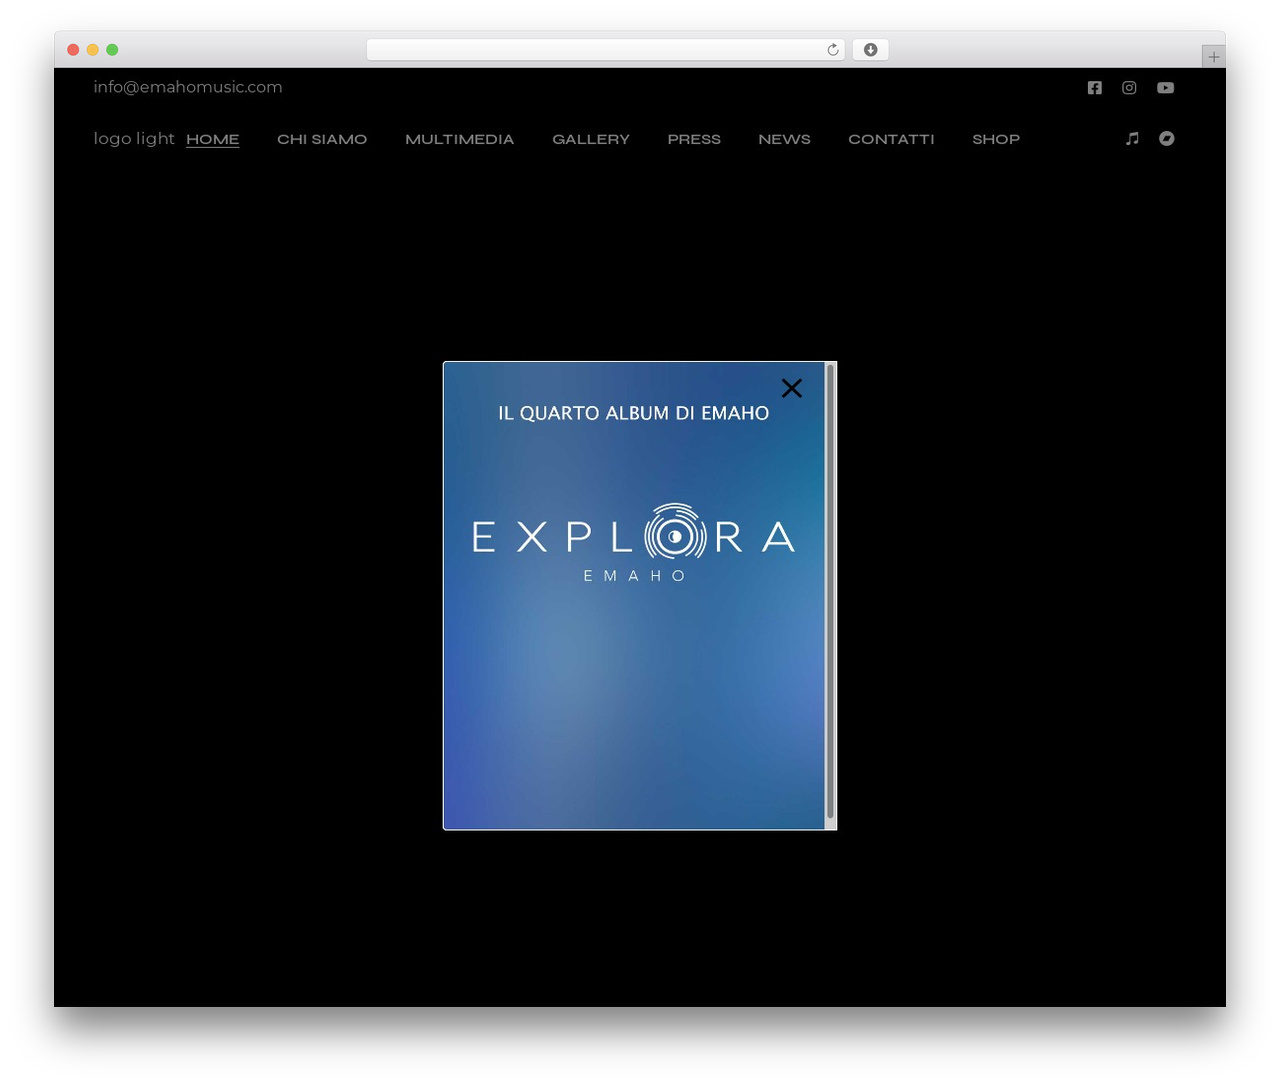This screenshot has width=1280, height=1084.
Task: Open the CHI SIAMO page
Action: (x=322, y=139)
